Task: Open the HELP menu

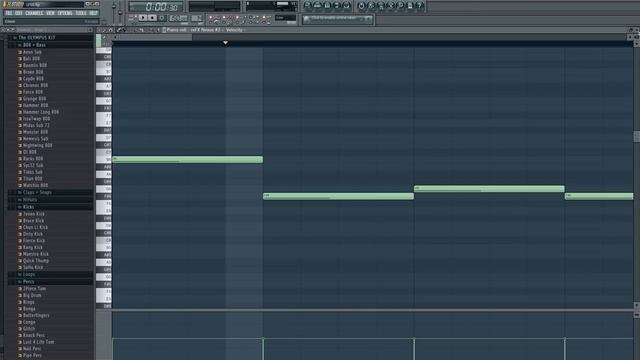Action: coord(93,13)
